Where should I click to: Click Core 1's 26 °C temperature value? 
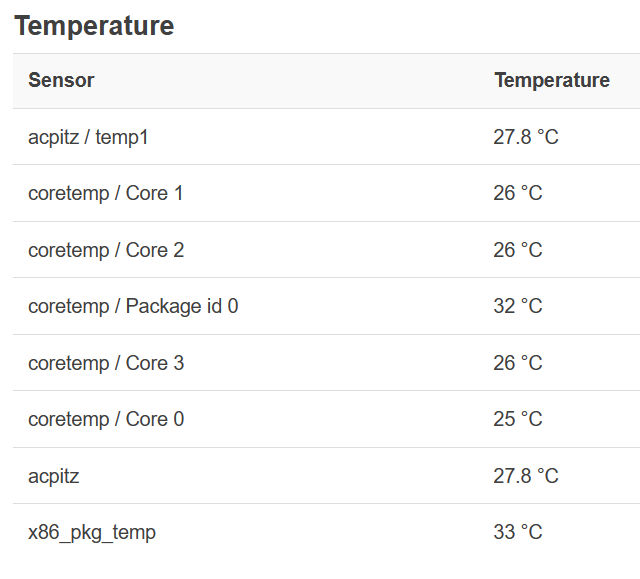coord(517,193)
